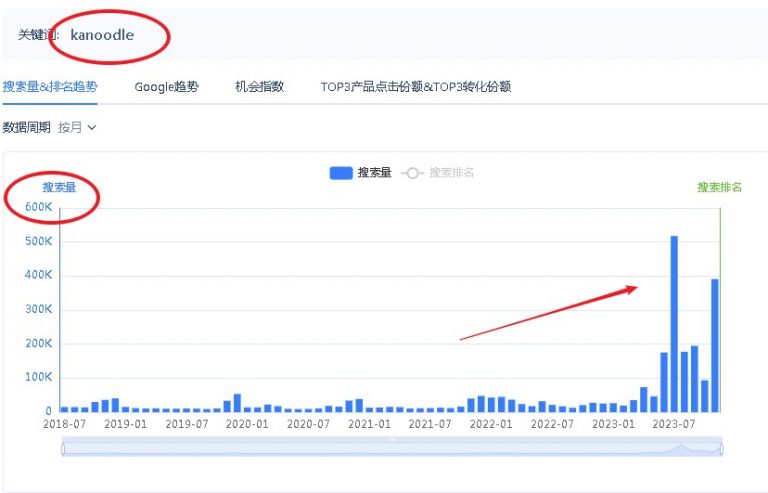This screenshot has width=768, height=493.
Task: Click the 2018-07 x-axis label
Action: tap(64, 424)
